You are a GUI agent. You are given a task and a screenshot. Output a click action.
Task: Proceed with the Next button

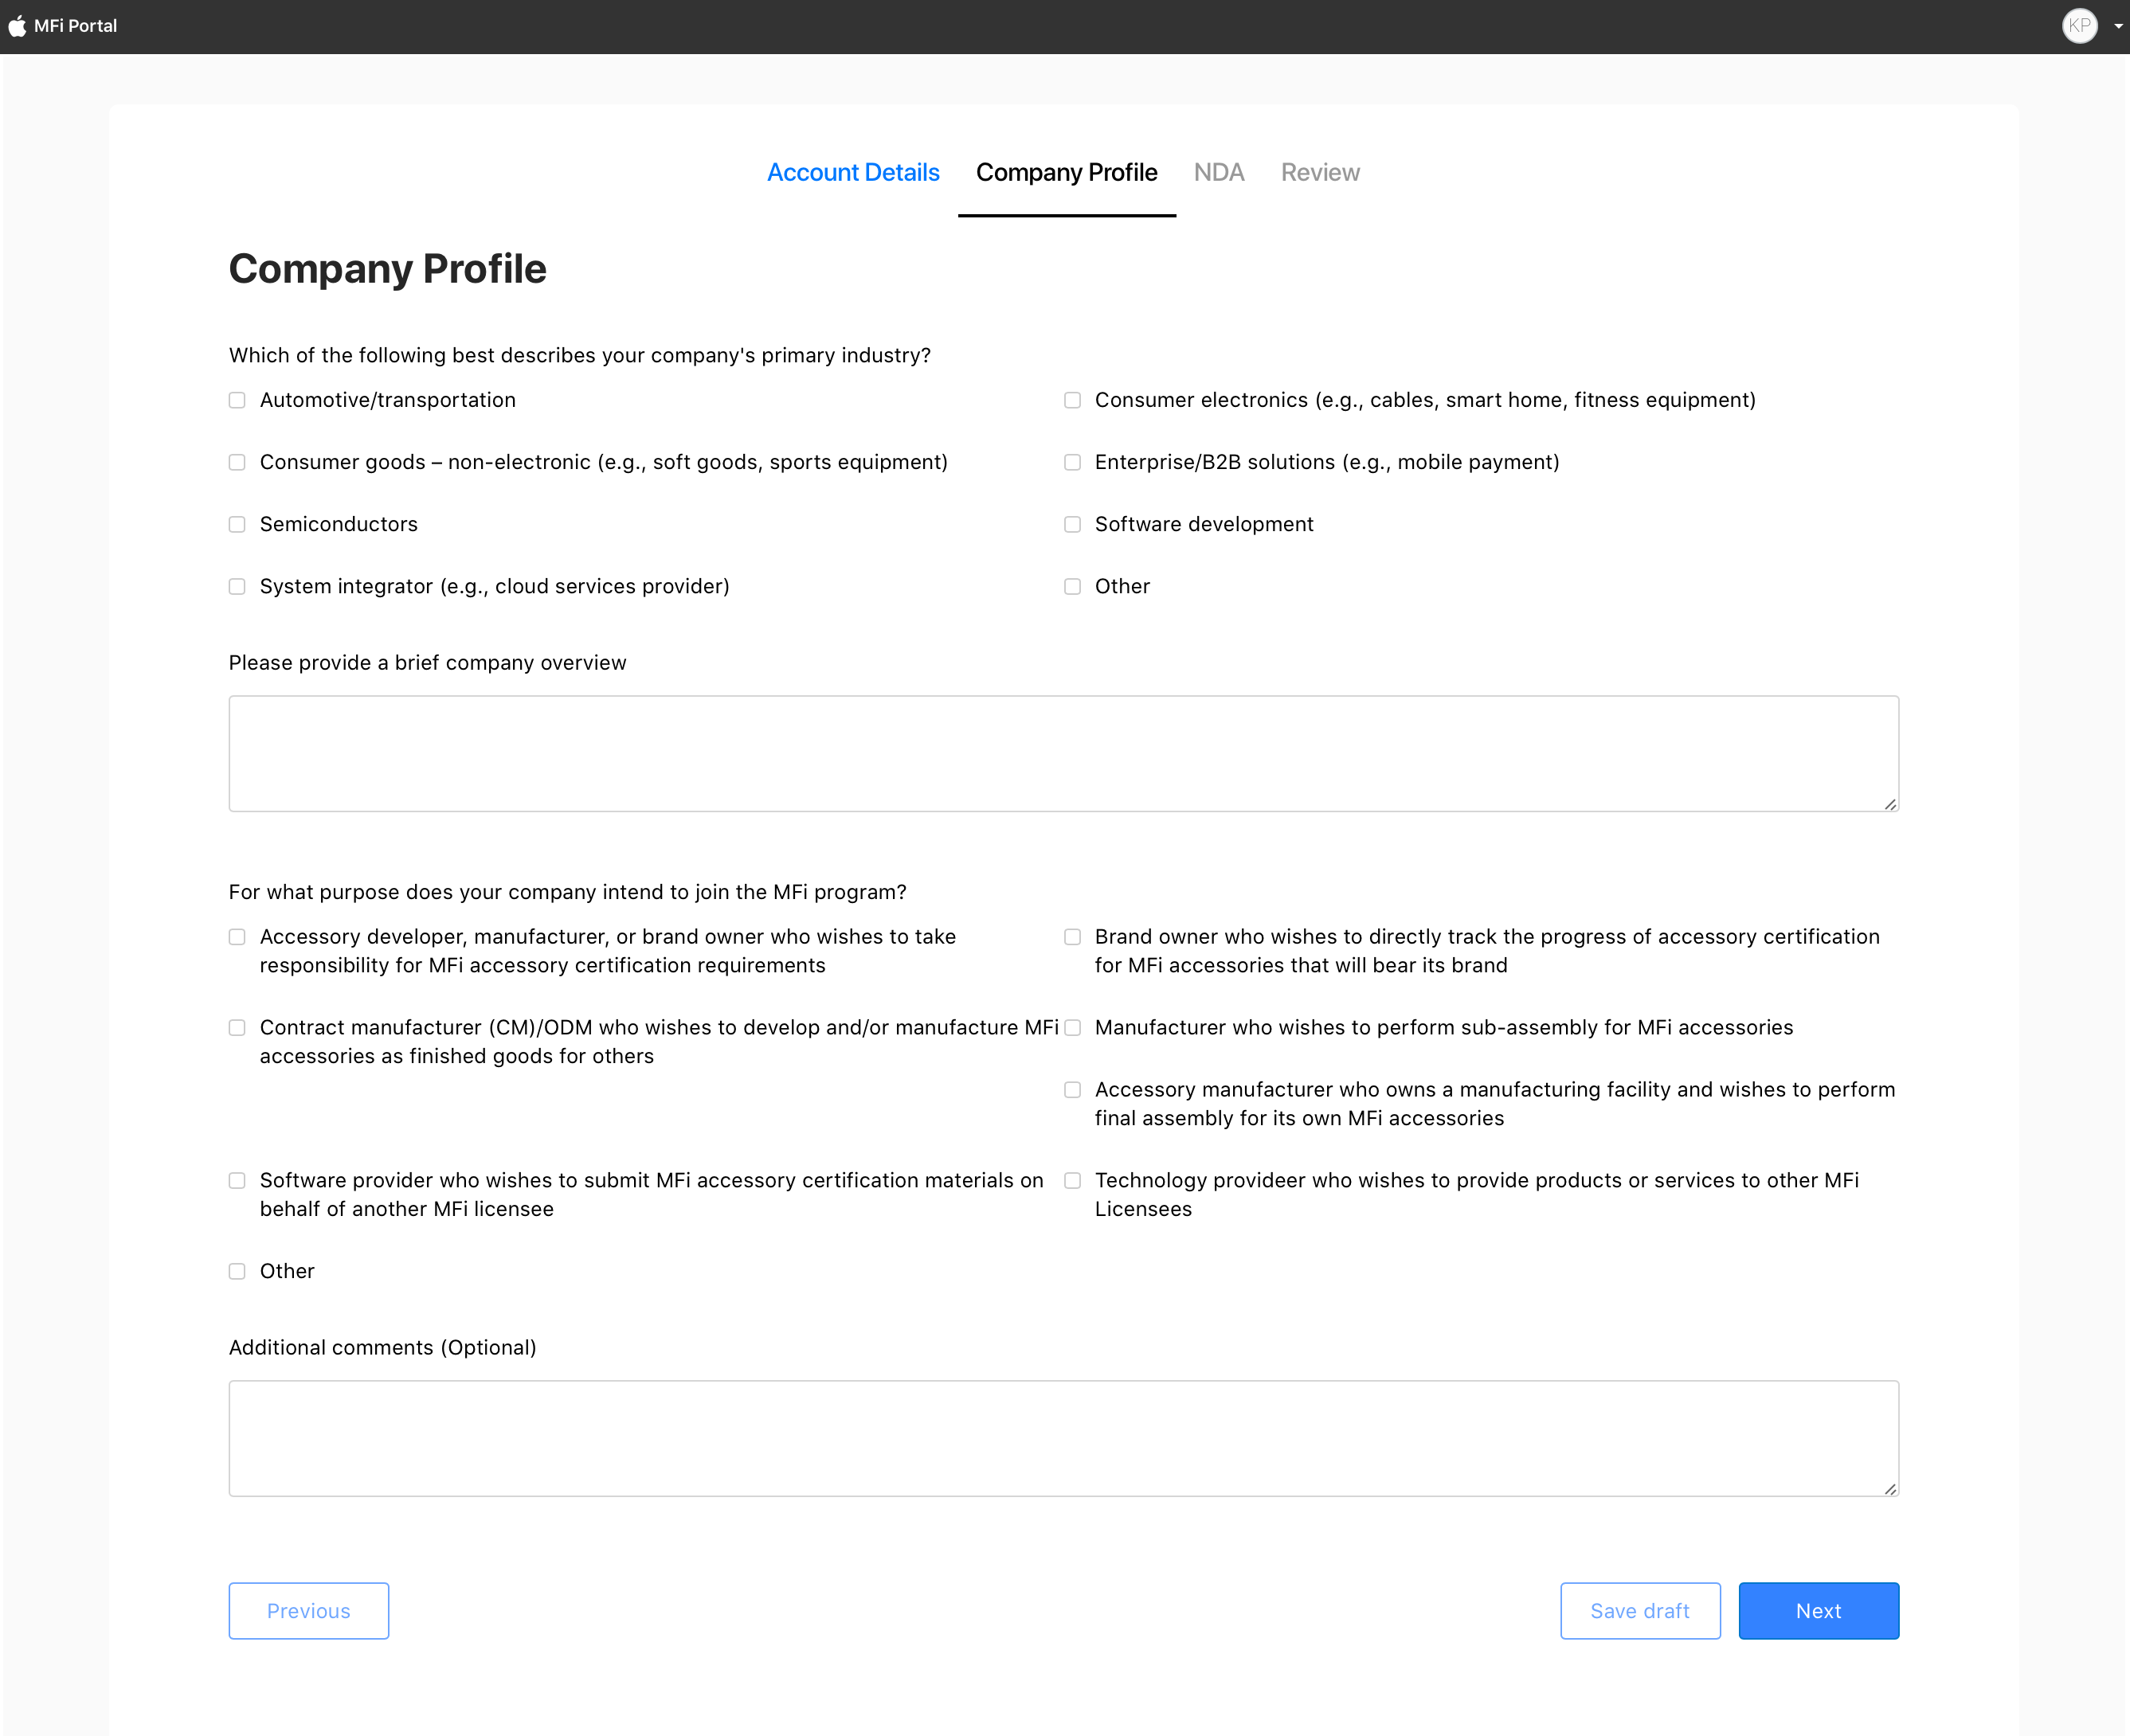pos(1817,1610)
